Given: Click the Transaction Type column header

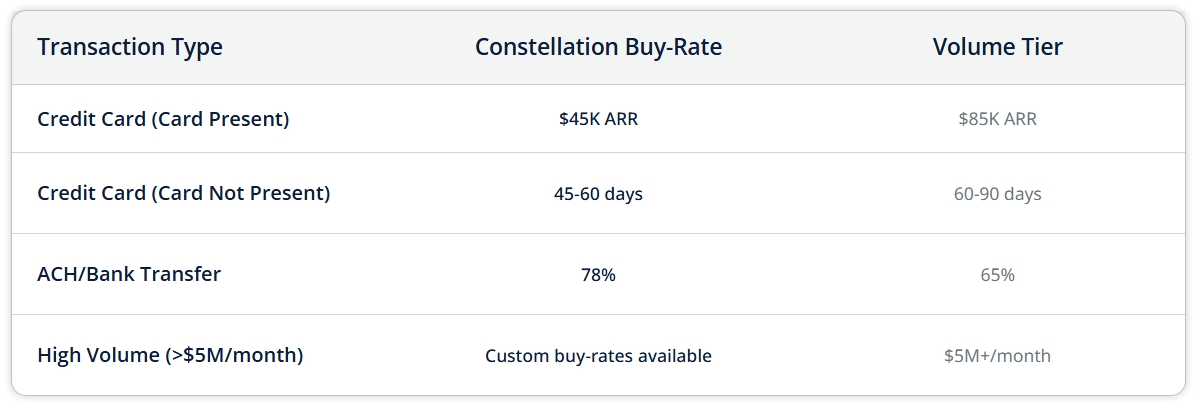Looking at the screenshot, I should pos(130,47).
